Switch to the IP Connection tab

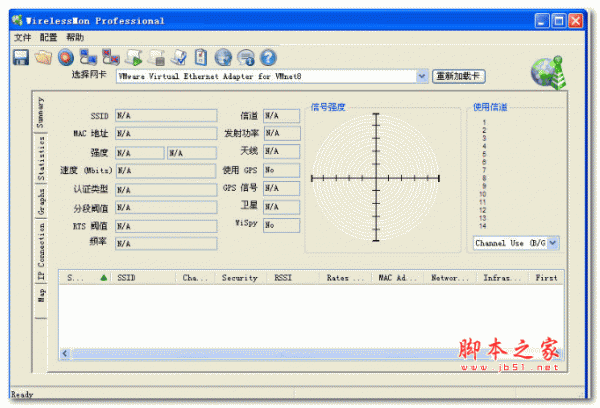(x=41, y=251)
